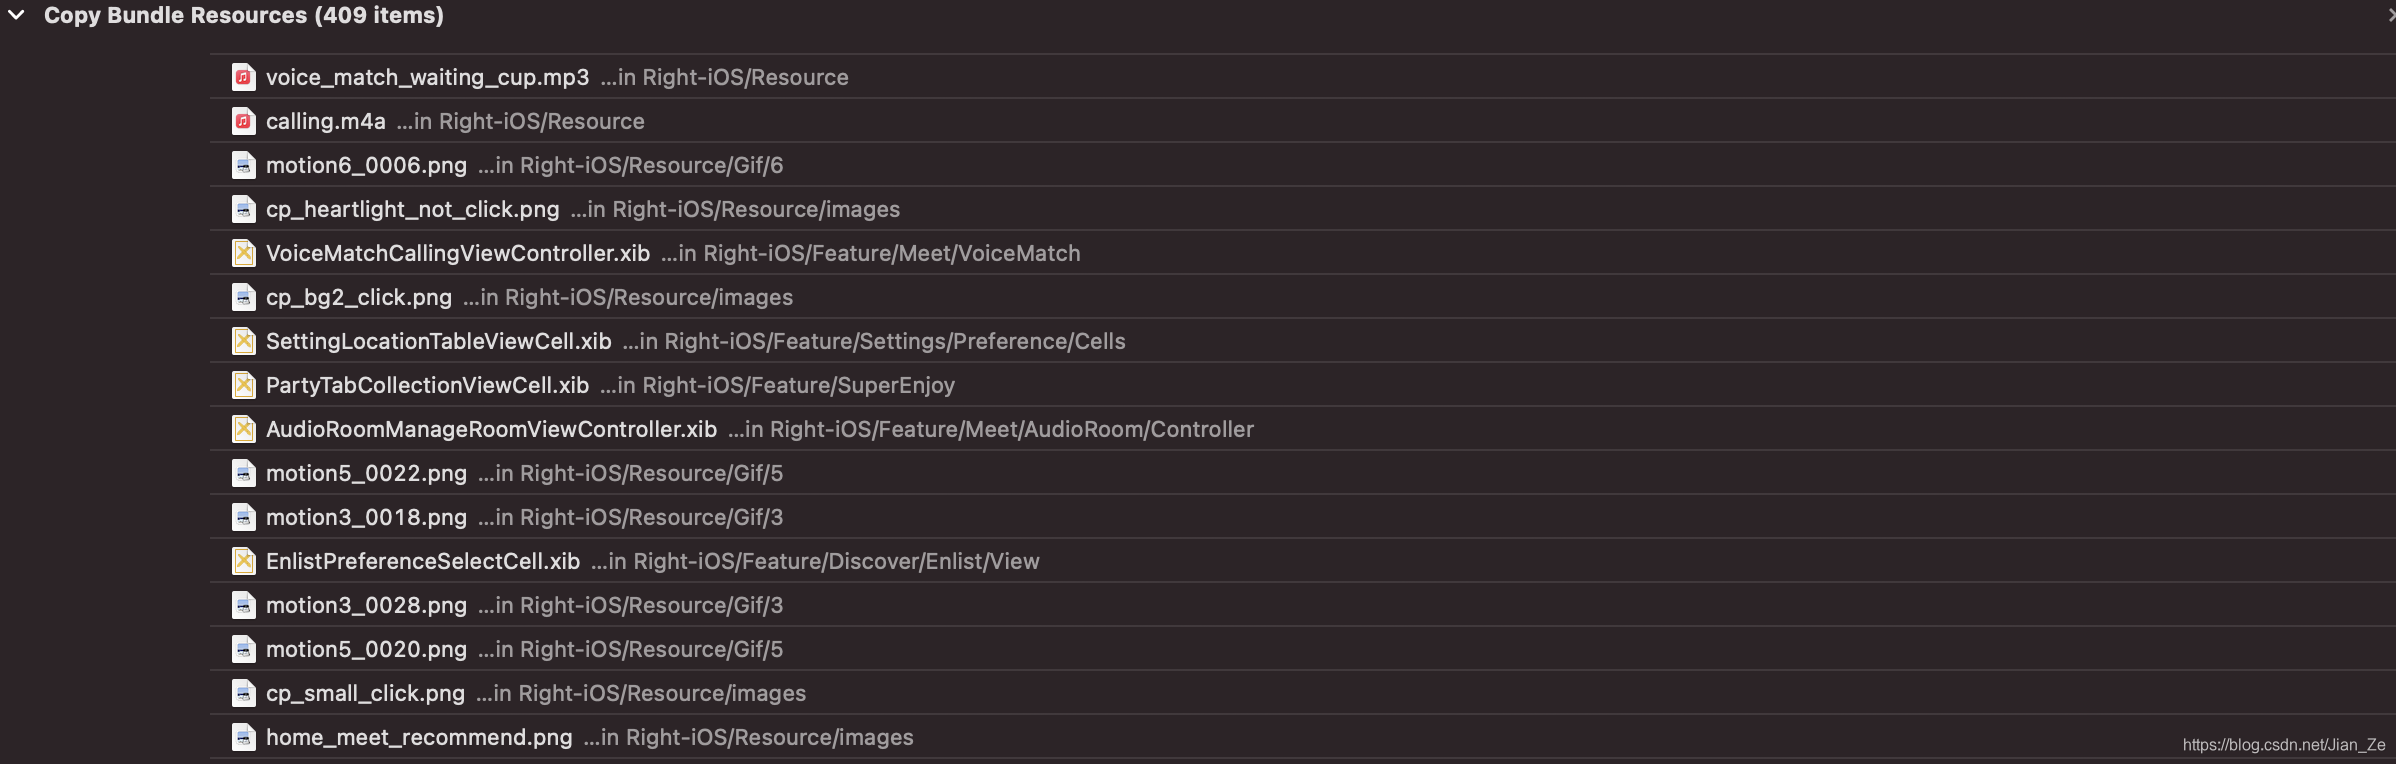Select the cp_small_click.png filename

[366, 694]
